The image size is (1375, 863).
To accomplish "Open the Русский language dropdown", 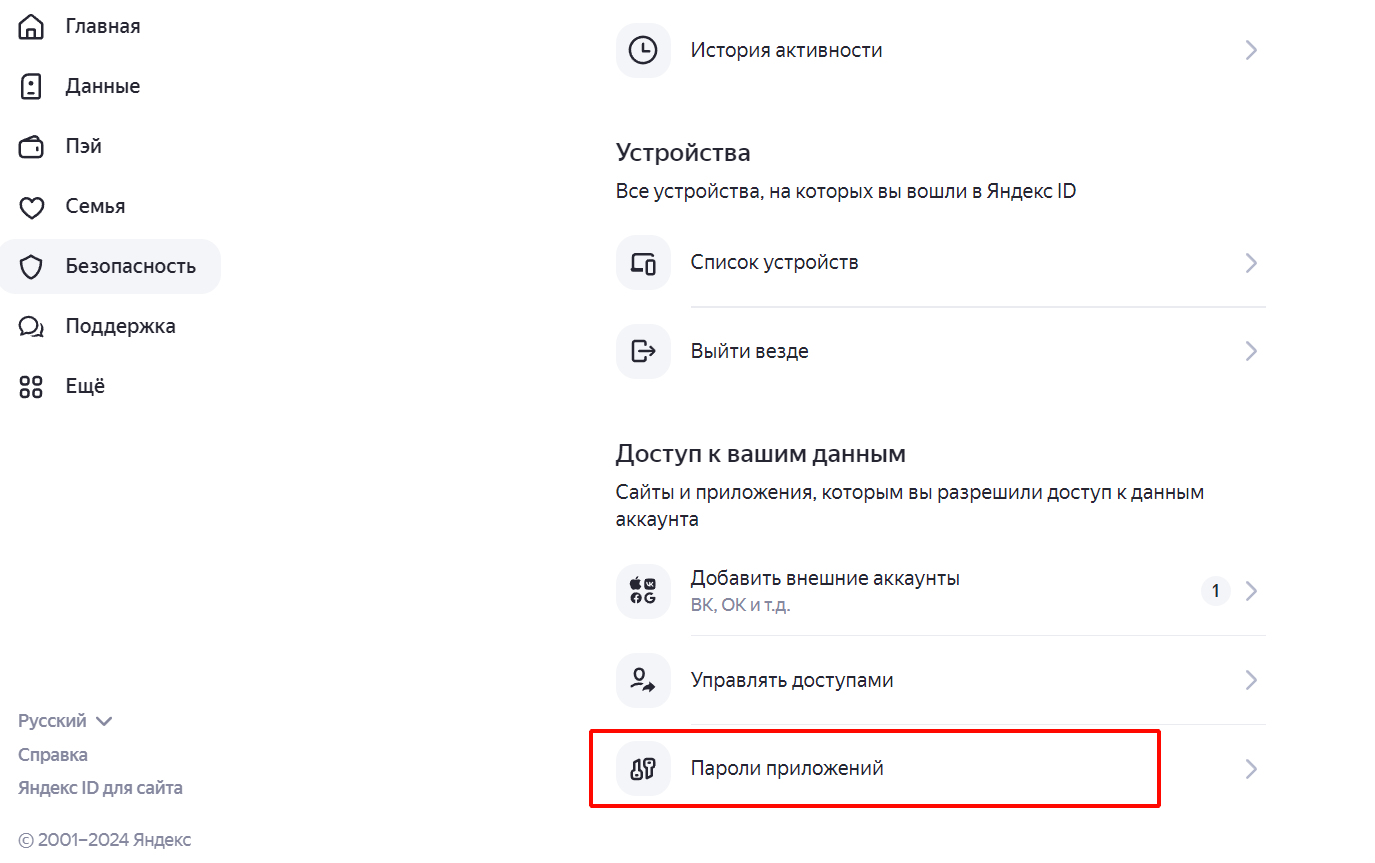I will [x=65, y=721].
